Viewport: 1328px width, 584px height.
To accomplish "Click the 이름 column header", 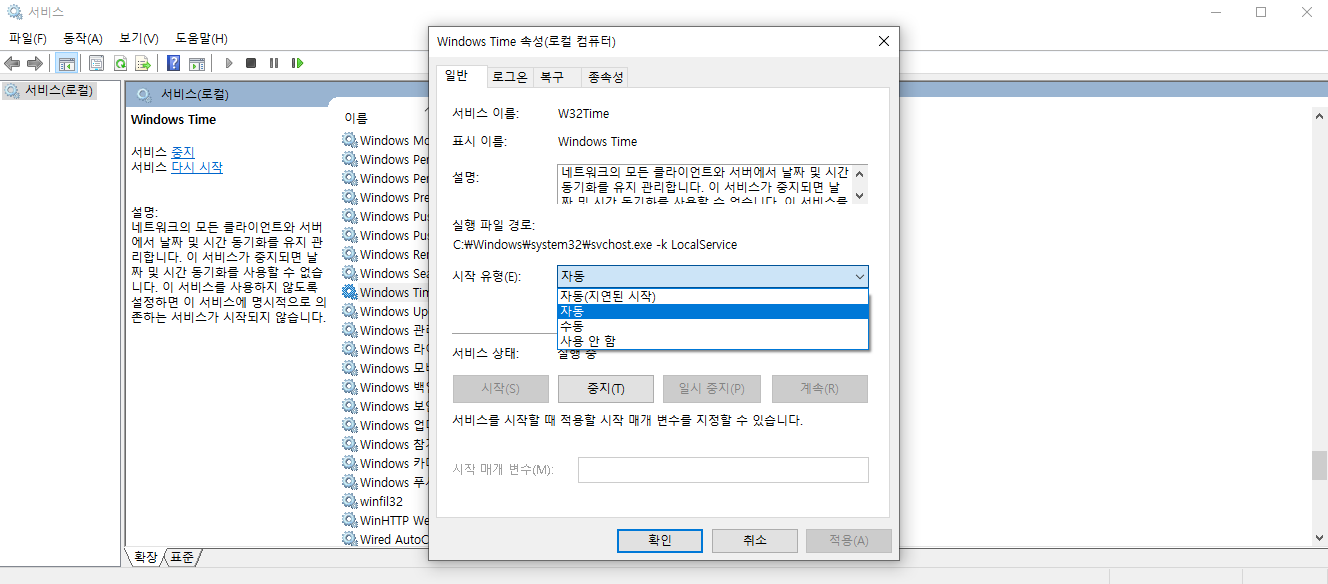I will click(x=356, y=117).
